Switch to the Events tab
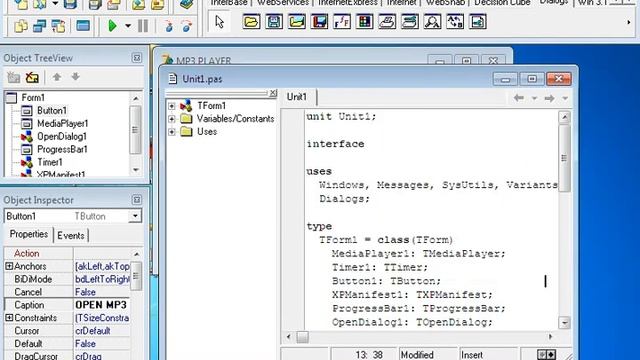This screenshot has height=360, width=640. 71,236
